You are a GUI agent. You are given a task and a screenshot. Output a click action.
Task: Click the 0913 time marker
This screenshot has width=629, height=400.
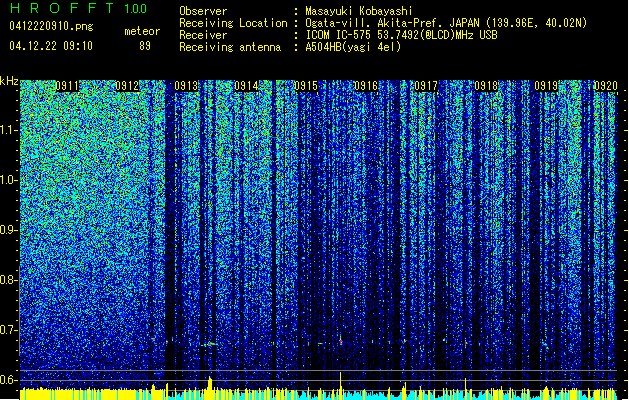(x=187, y=86)
